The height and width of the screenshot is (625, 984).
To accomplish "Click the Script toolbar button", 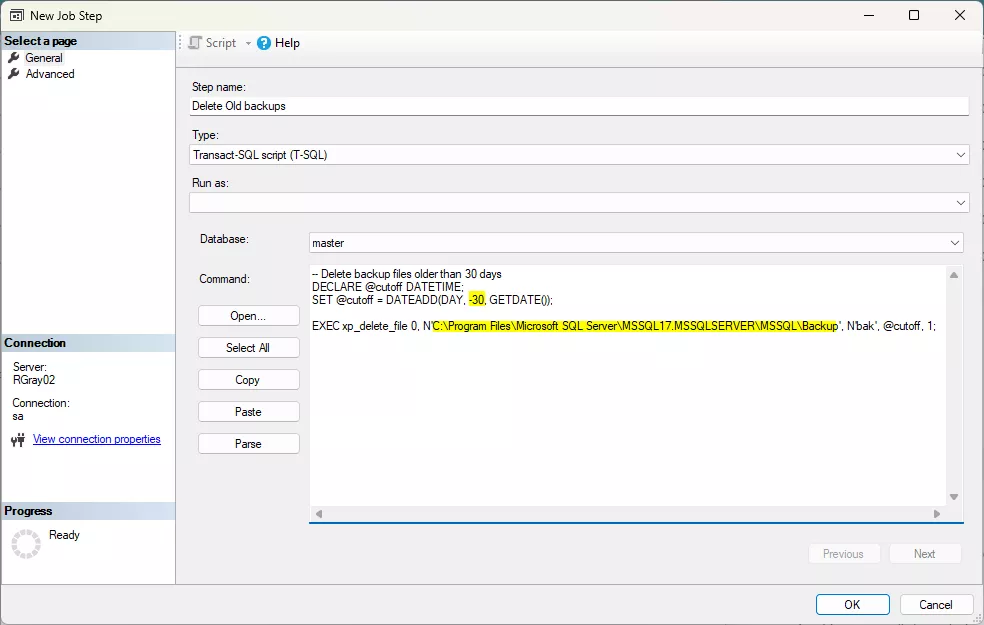I will 213,43.
